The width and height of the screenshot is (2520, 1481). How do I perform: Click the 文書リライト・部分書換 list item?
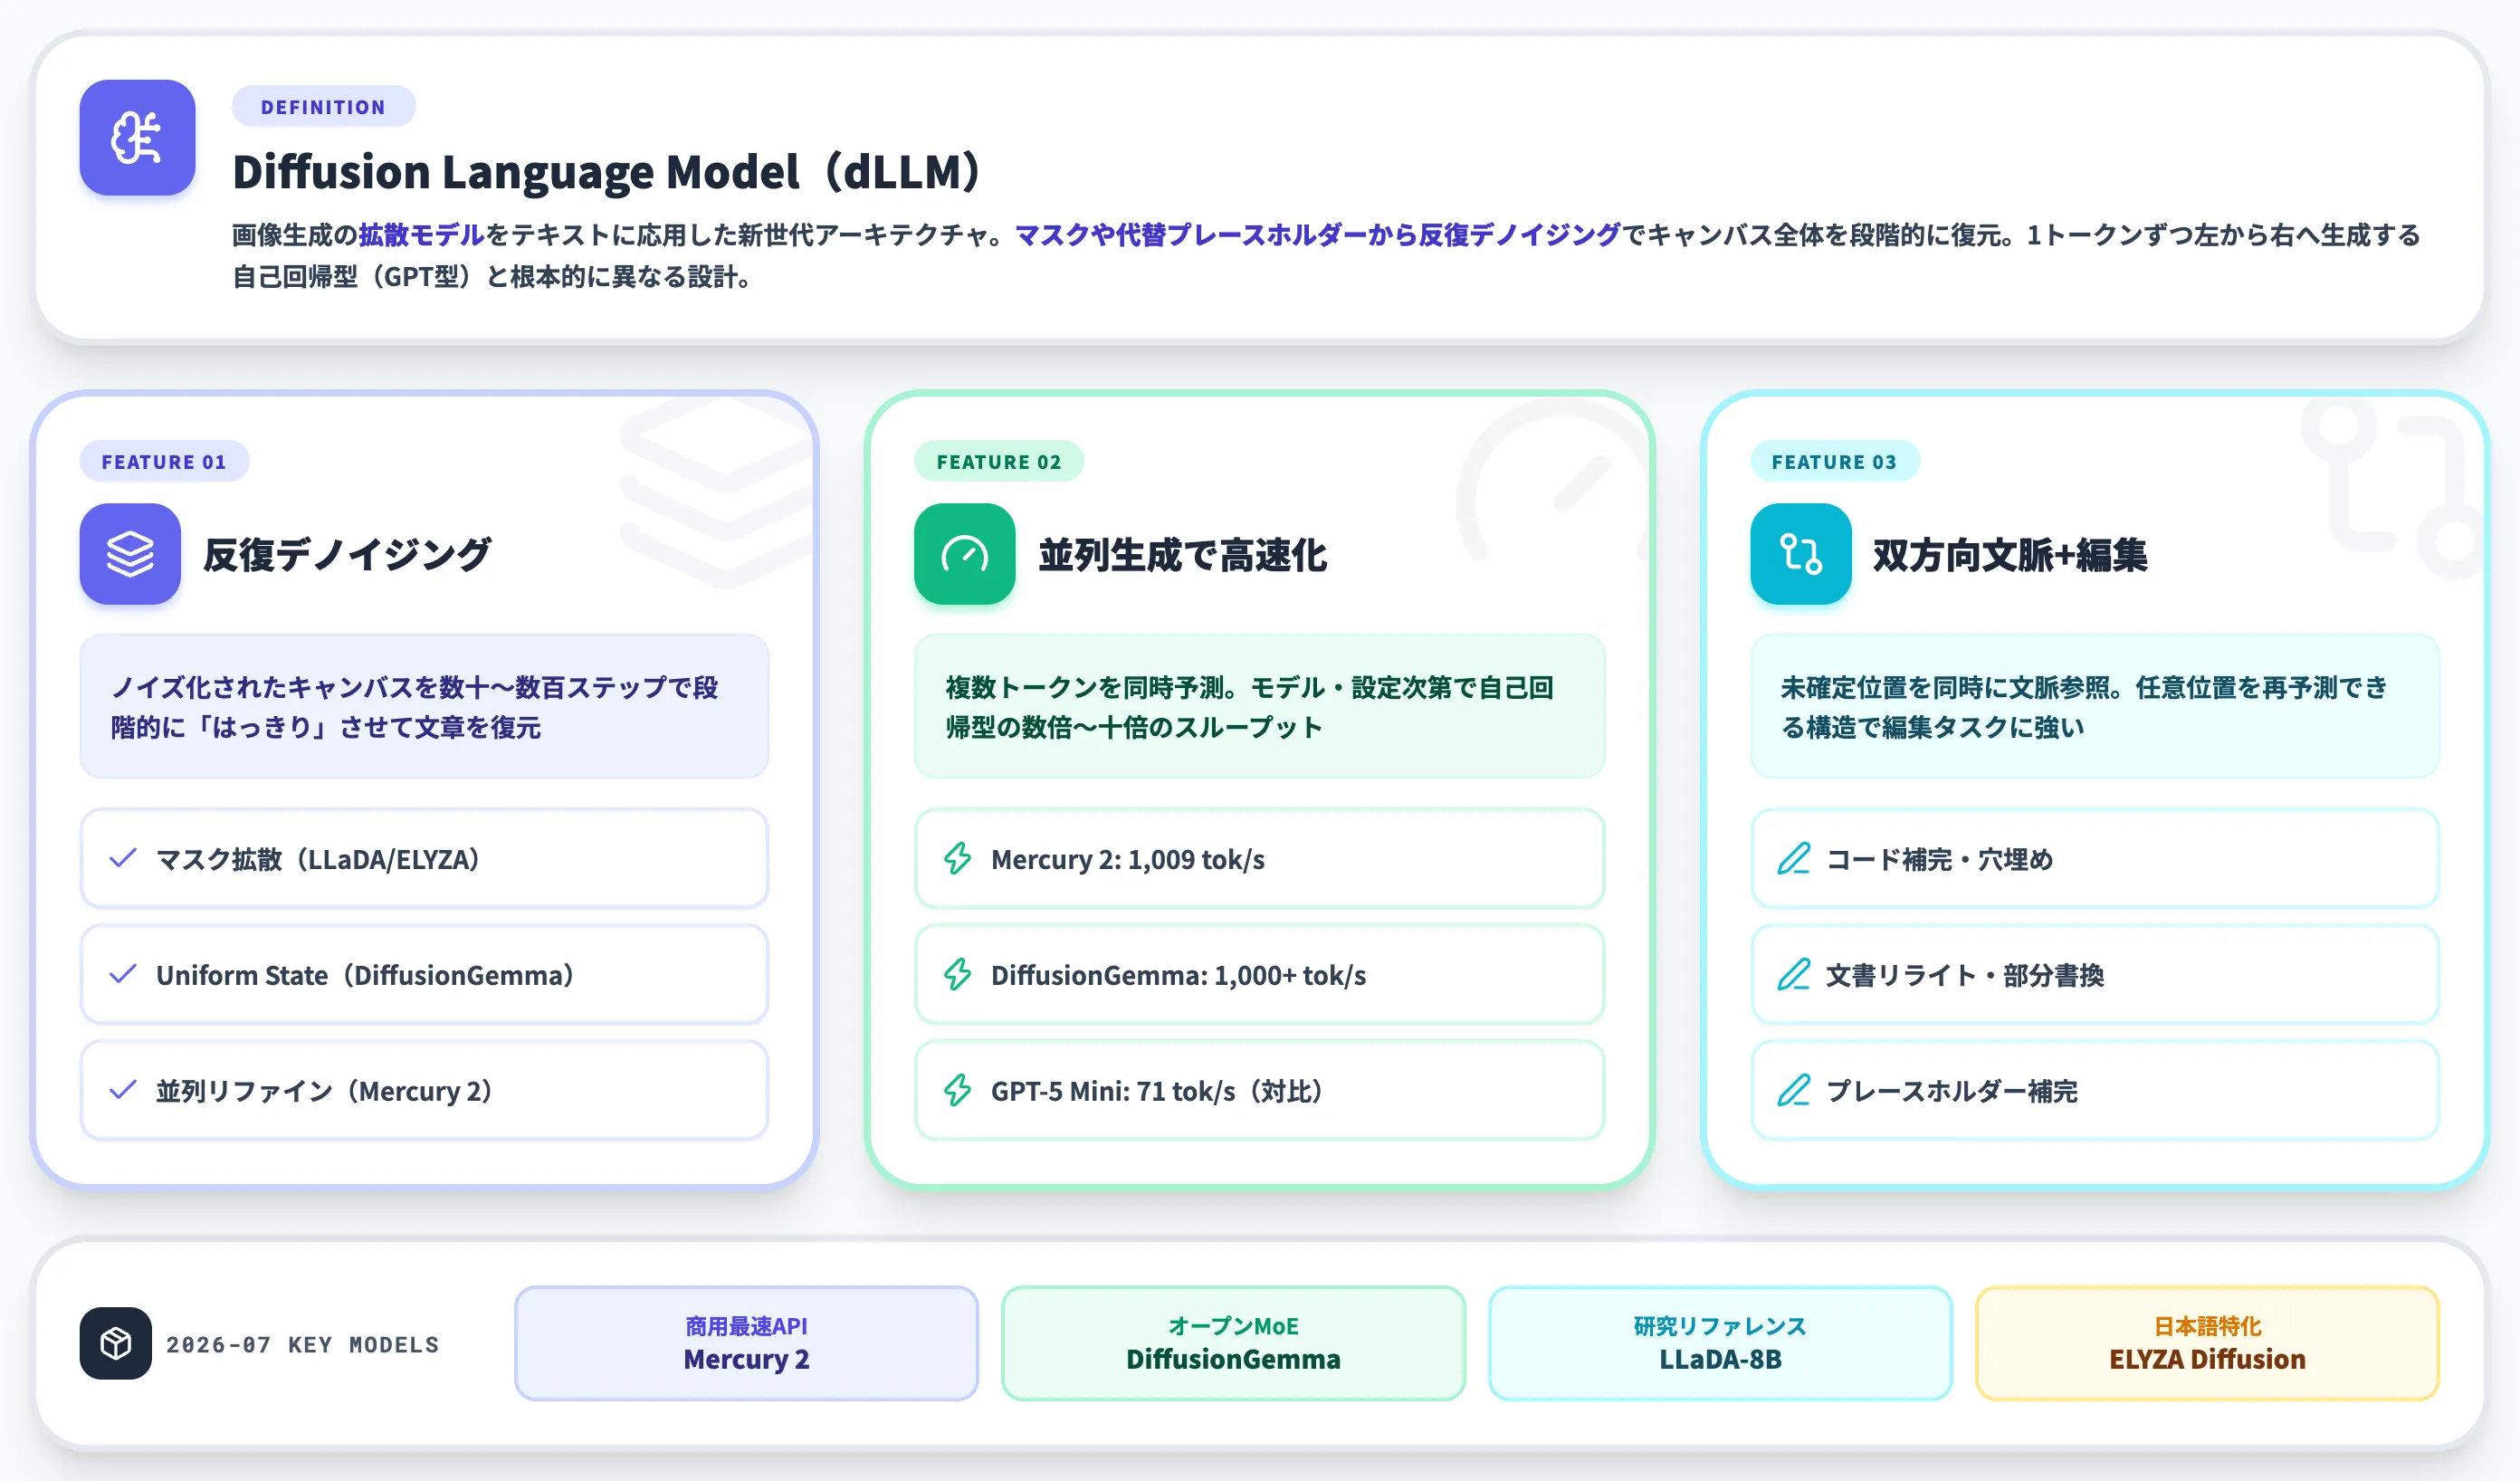[x=2095, y=974]
